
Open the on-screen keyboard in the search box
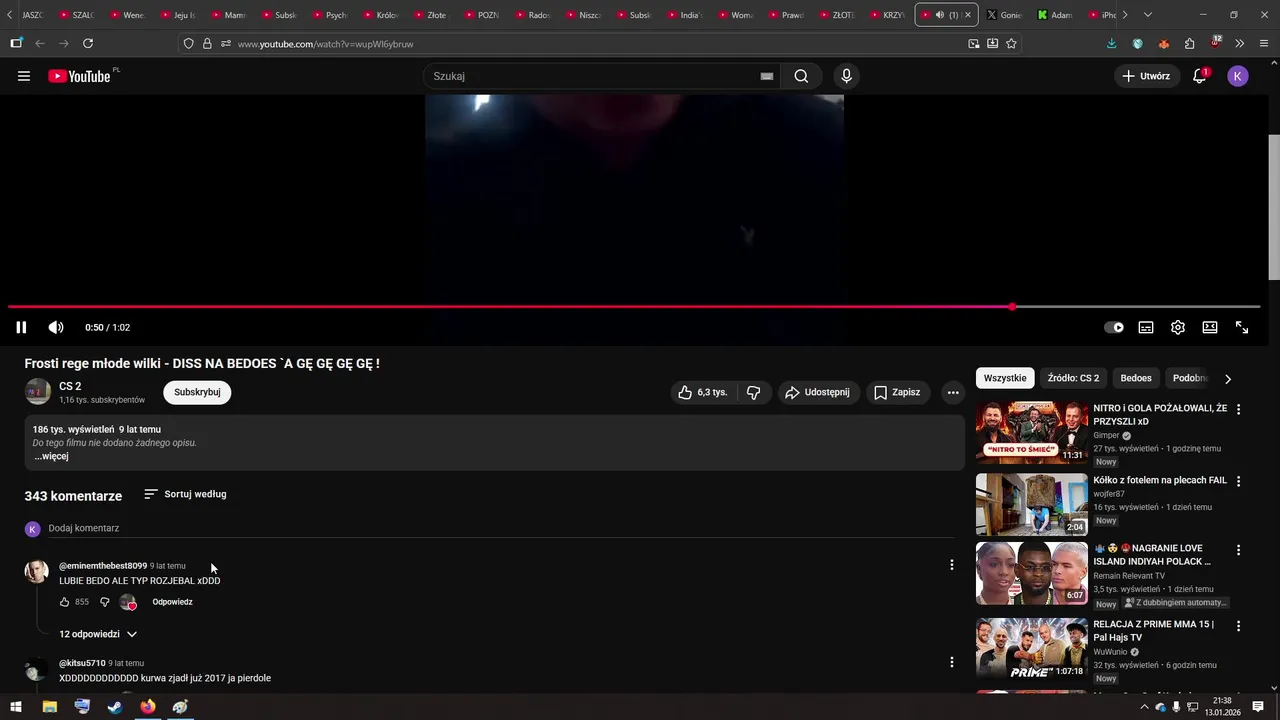click(x=767, y=76)
